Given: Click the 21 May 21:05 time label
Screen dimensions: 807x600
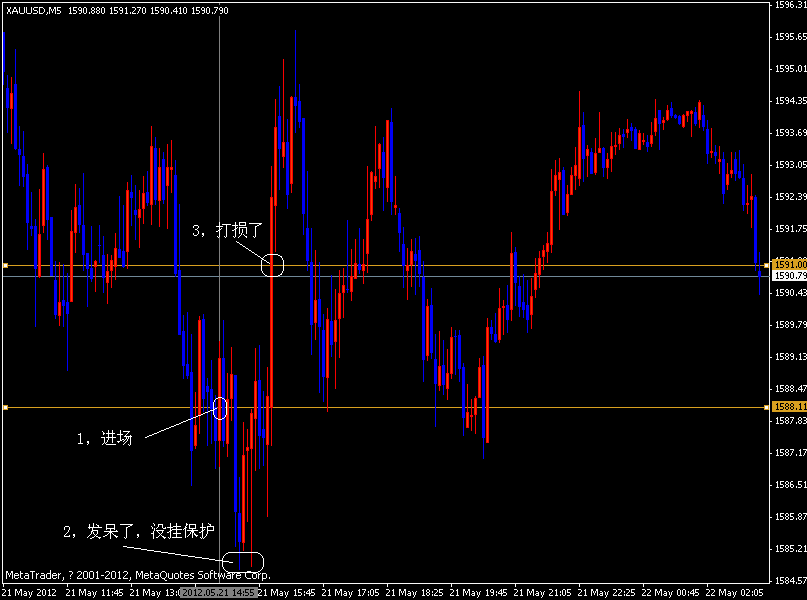Looking at the screenshot, I should coord(543,592).
